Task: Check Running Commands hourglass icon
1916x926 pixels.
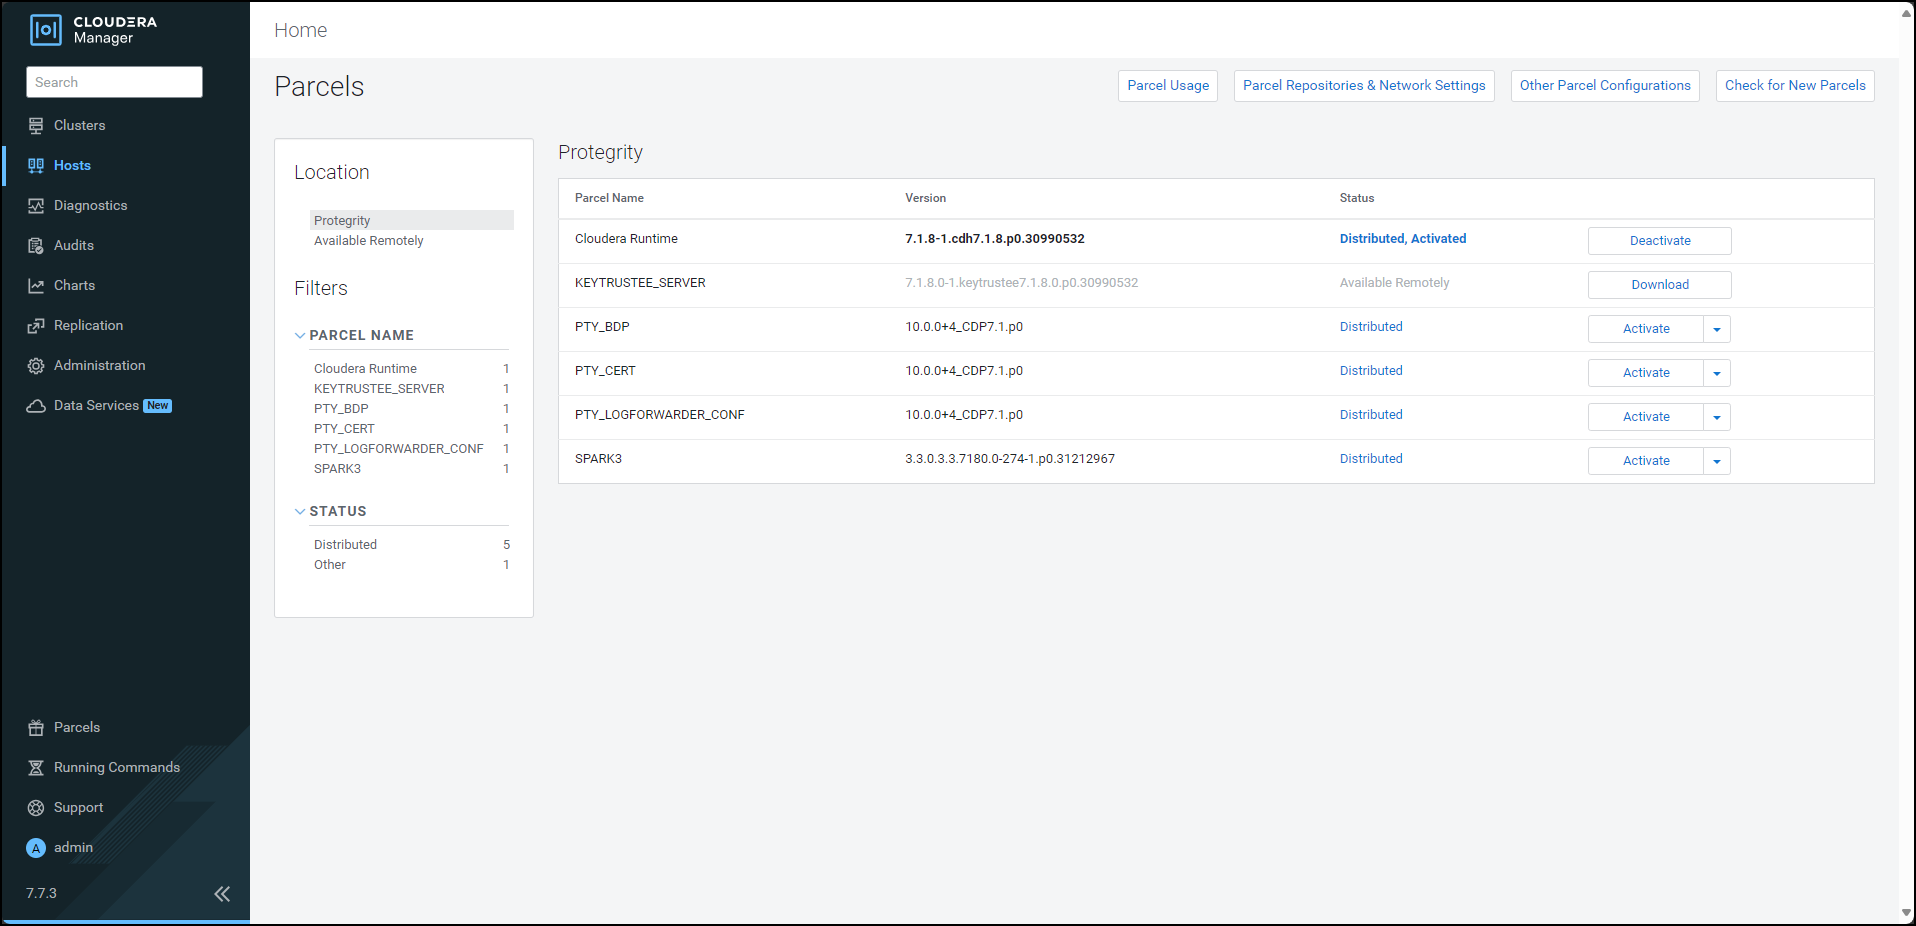Action: click(x=36, y=767)
